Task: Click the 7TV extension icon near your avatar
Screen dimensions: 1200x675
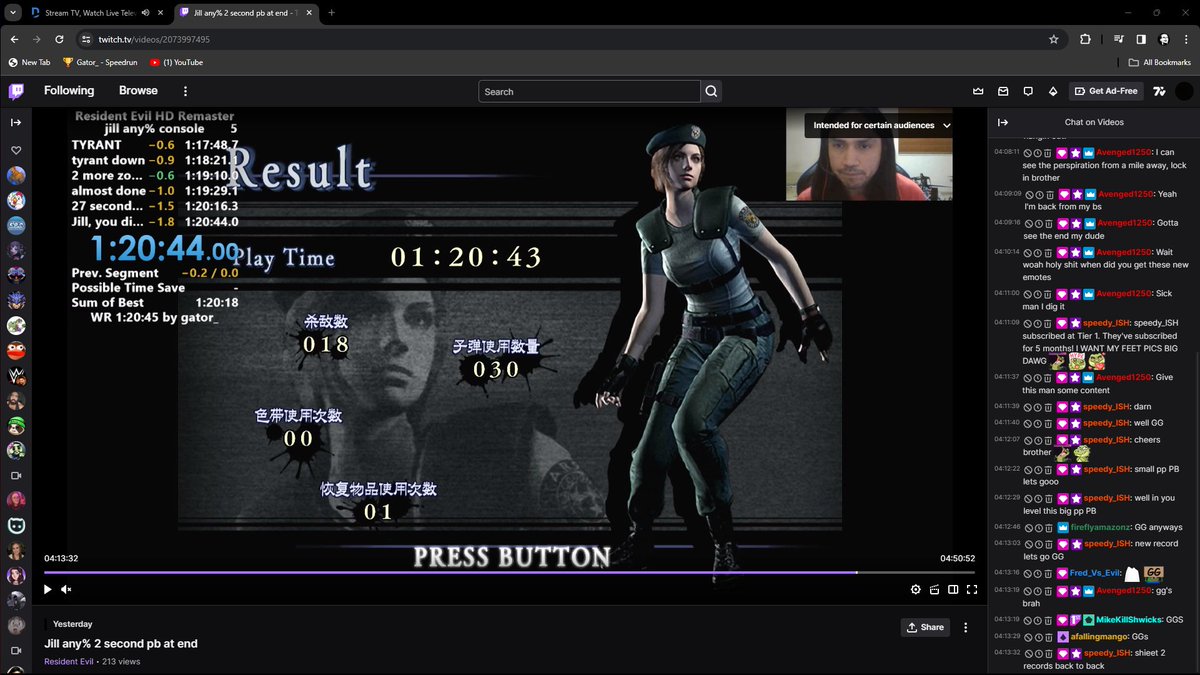Action: coord(1159,90)
